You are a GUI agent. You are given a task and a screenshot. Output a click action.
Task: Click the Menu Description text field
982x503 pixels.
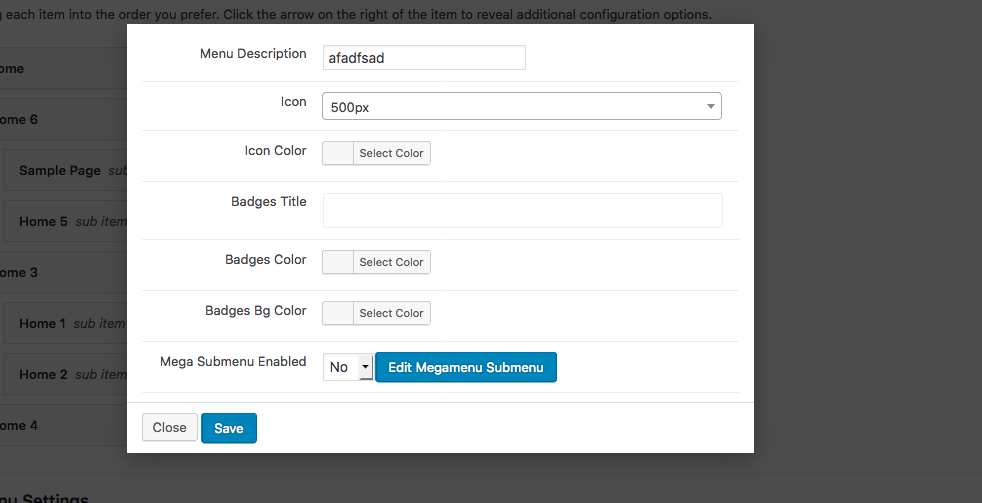[423, 58]
